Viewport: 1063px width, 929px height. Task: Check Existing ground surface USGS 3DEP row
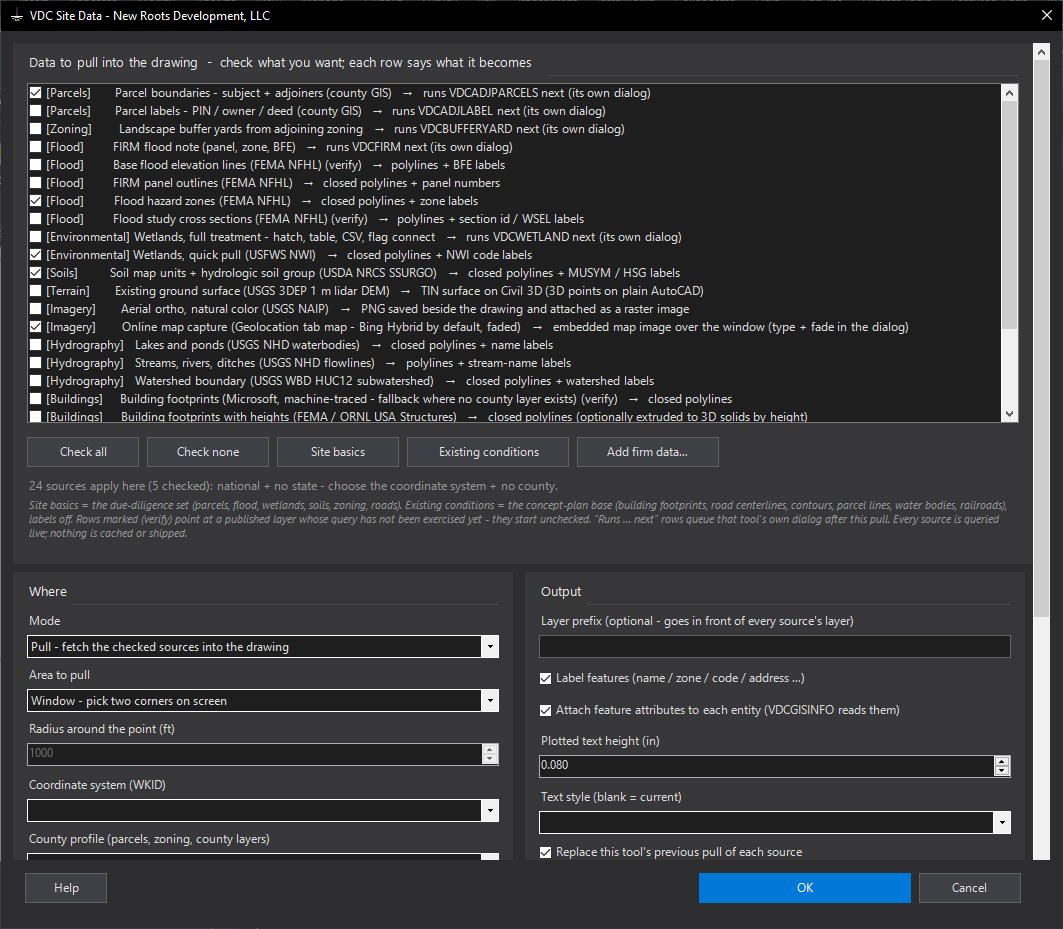click(x=35, y=291)
